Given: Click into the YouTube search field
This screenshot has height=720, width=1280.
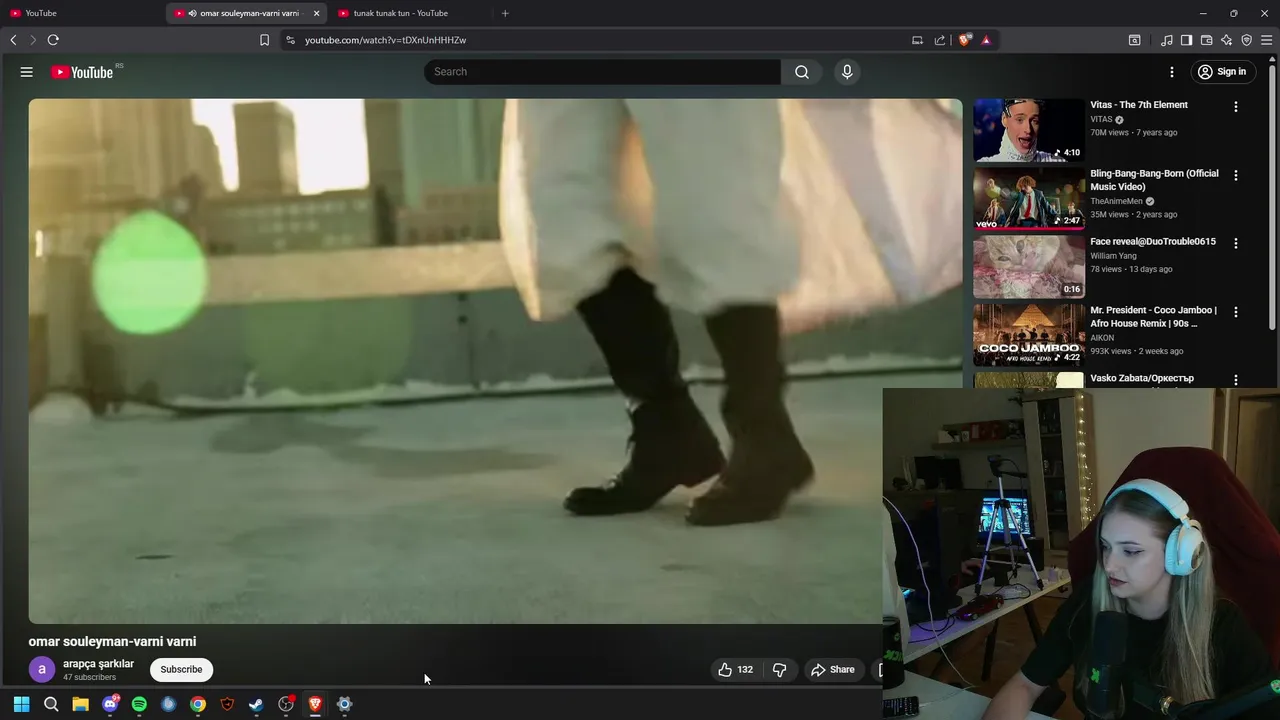Looking at the screenshot, I should 602,72.
